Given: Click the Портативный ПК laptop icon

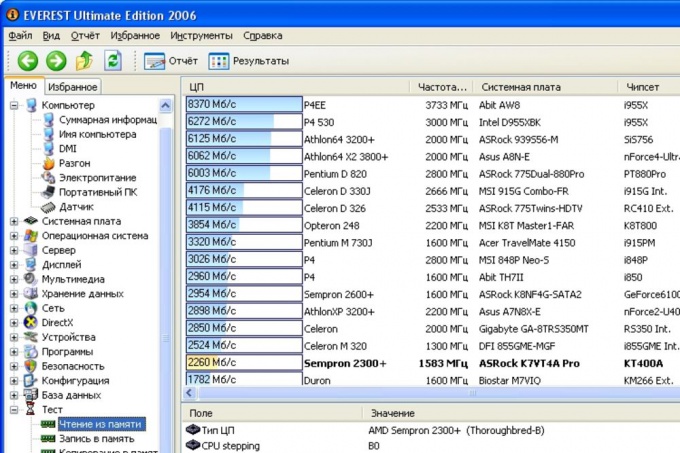Looking at the screenshot, I should coord(48,192).
